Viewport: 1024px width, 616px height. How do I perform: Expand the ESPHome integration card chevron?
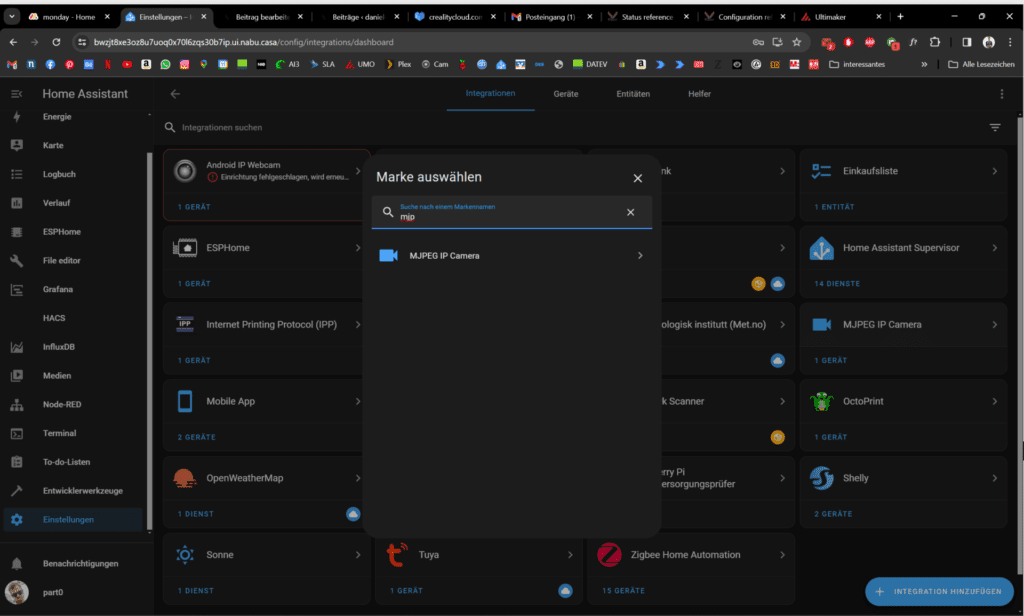(x=358, y=248)
